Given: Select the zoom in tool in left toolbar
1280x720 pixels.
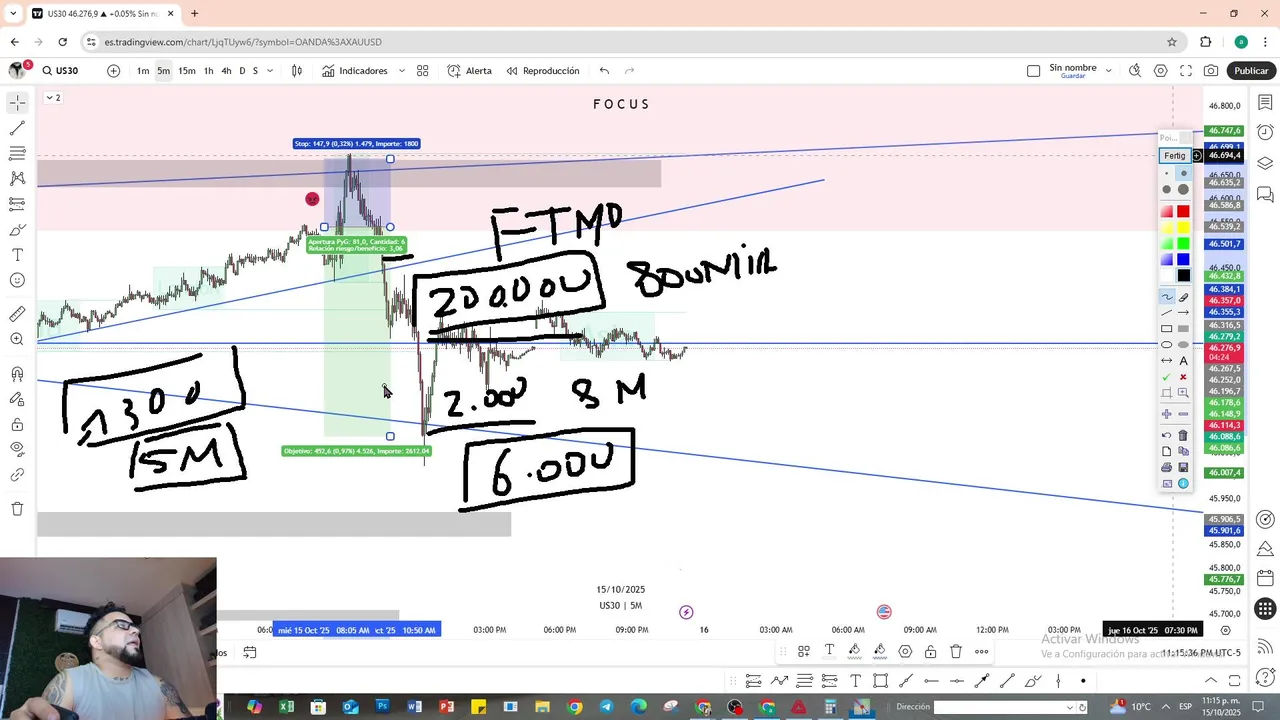Looking at the screenshot, I should (17, 340).
